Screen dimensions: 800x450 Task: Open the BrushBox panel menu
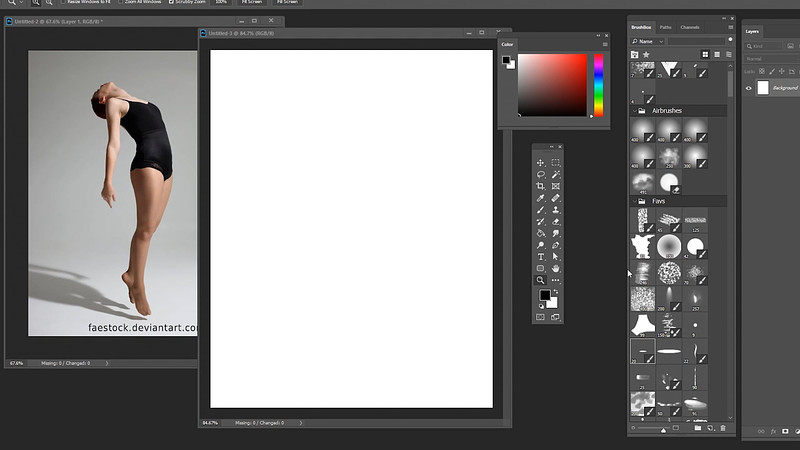[x=731, y=28]
